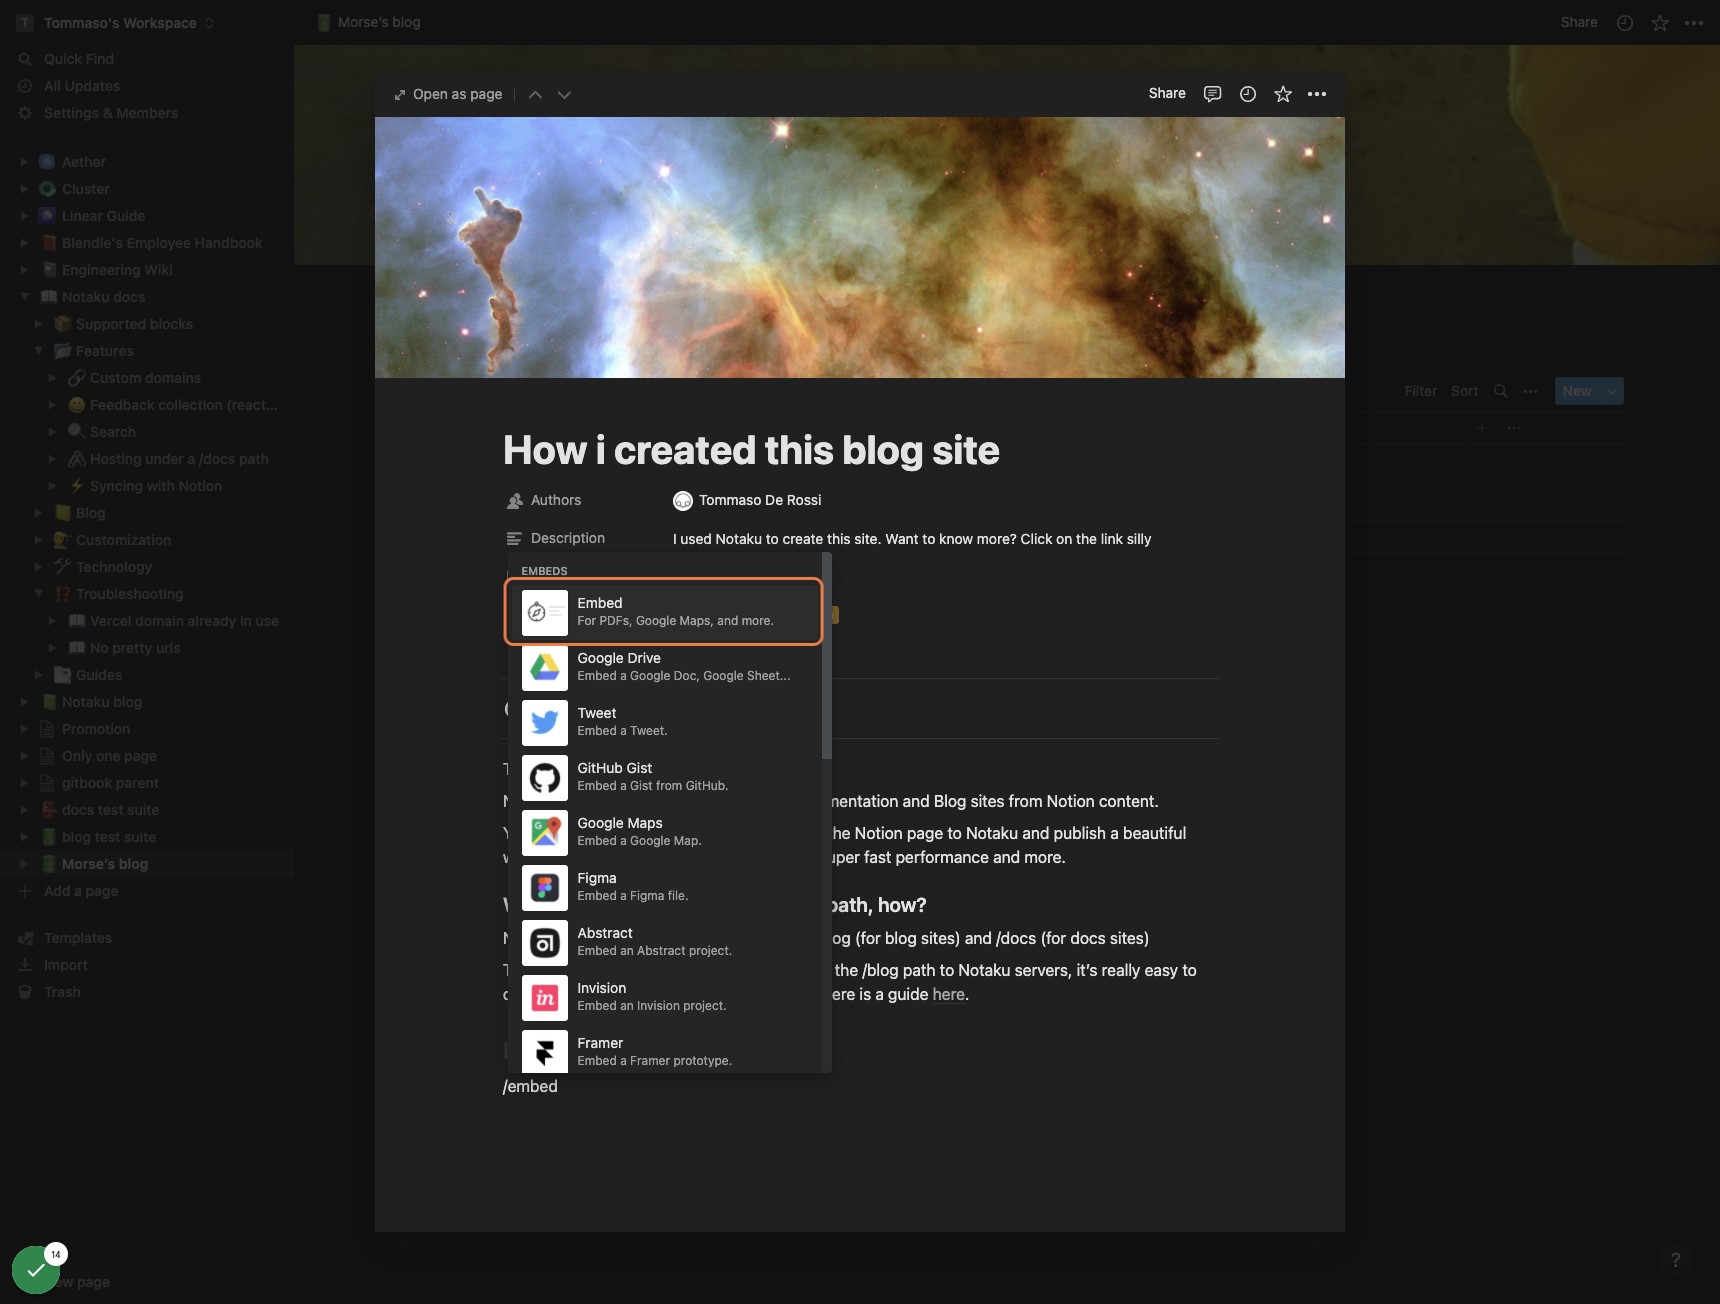Collapse the Features section toggle

(38, 351)
